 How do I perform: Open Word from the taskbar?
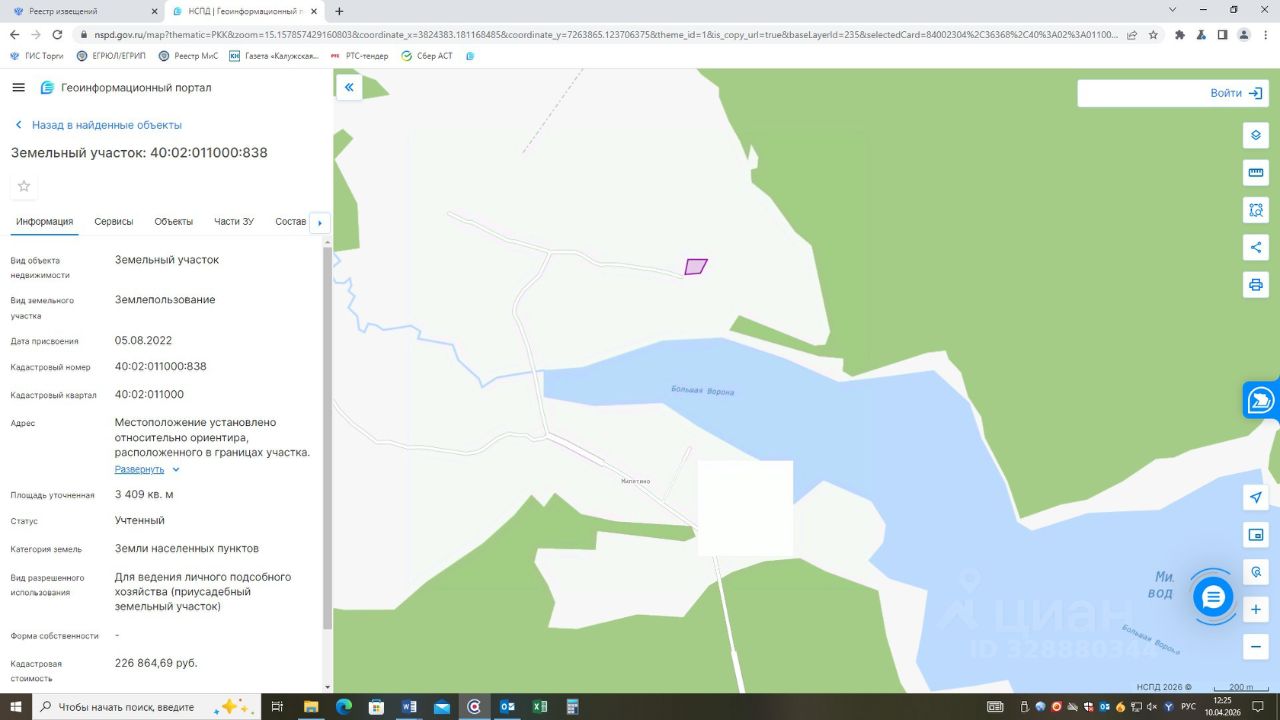click(x=409, y=707)
